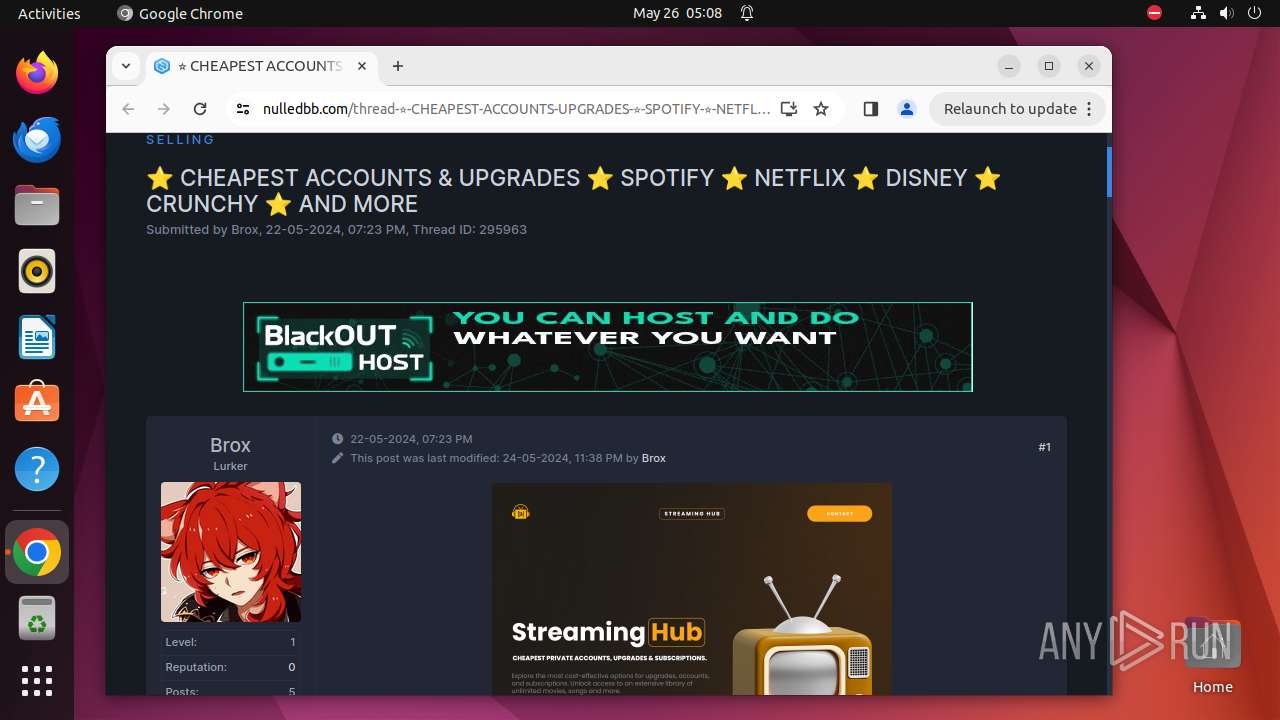
Task: Open the clock showing May 26 05:08
Action: tap(677, 13)
